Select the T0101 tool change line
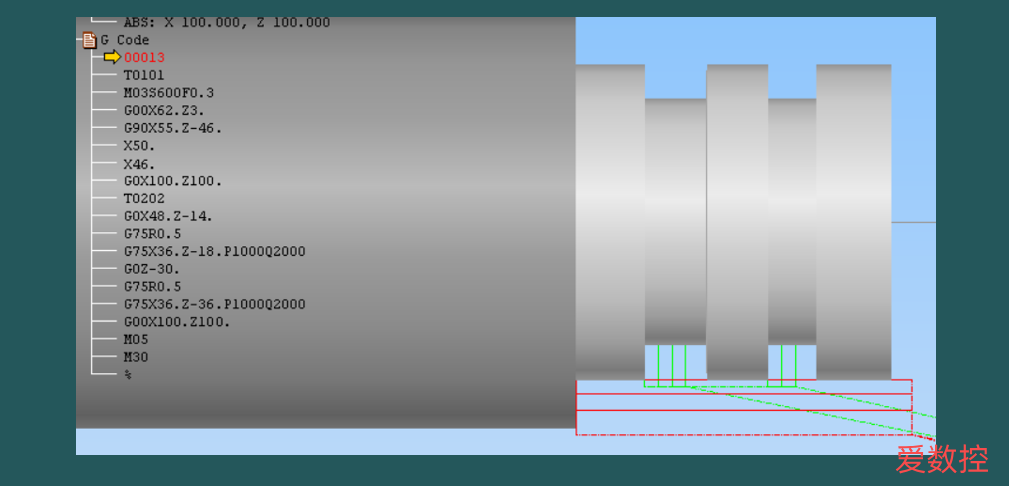1009x486 pixels. coord(144,75)
